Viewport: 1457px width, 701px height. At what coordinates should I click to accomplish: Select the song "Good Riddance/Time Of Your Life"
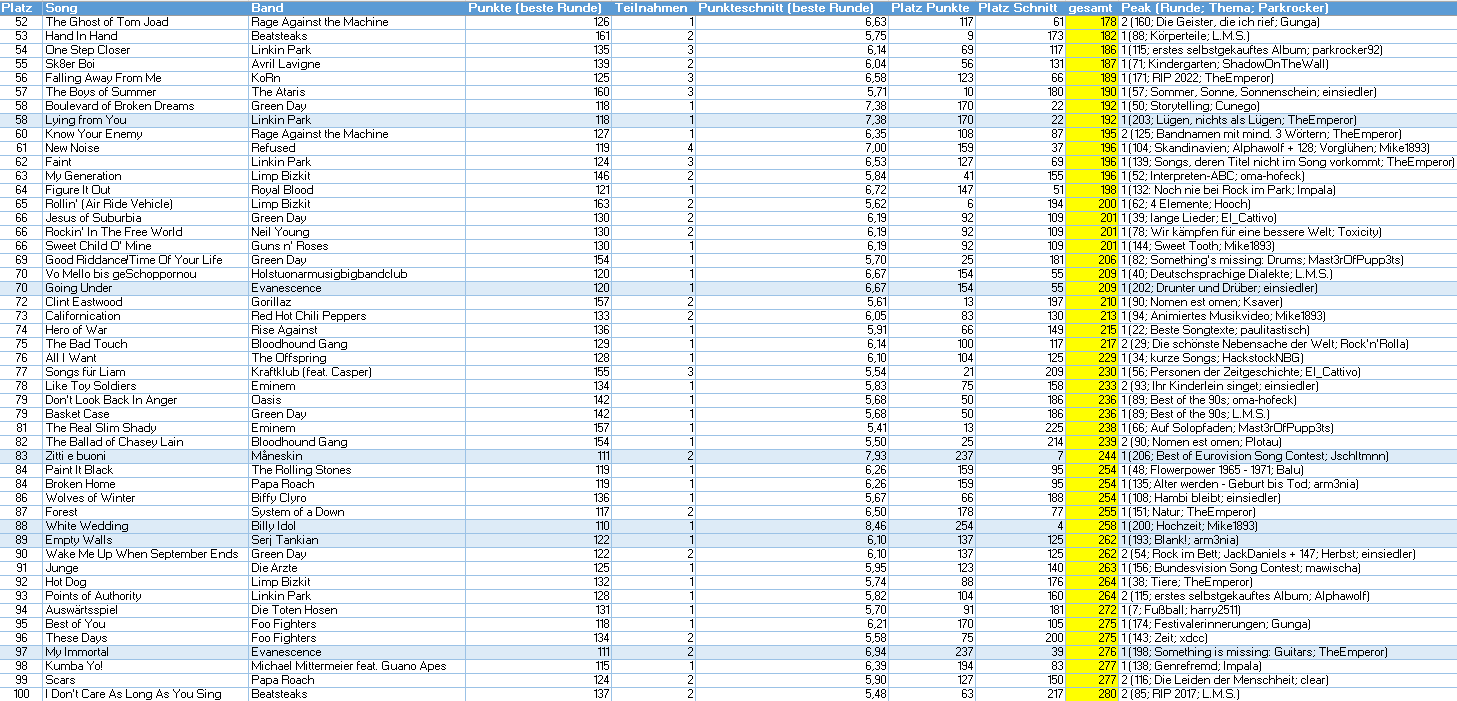point(146,260)
